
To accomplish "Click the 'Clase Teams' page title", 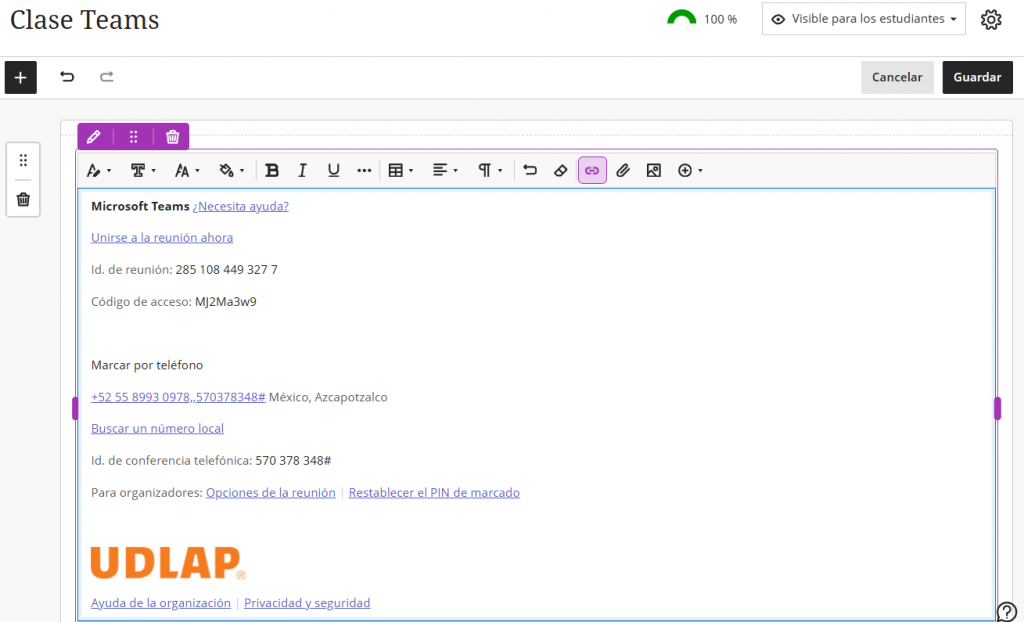I will (85, 20).
